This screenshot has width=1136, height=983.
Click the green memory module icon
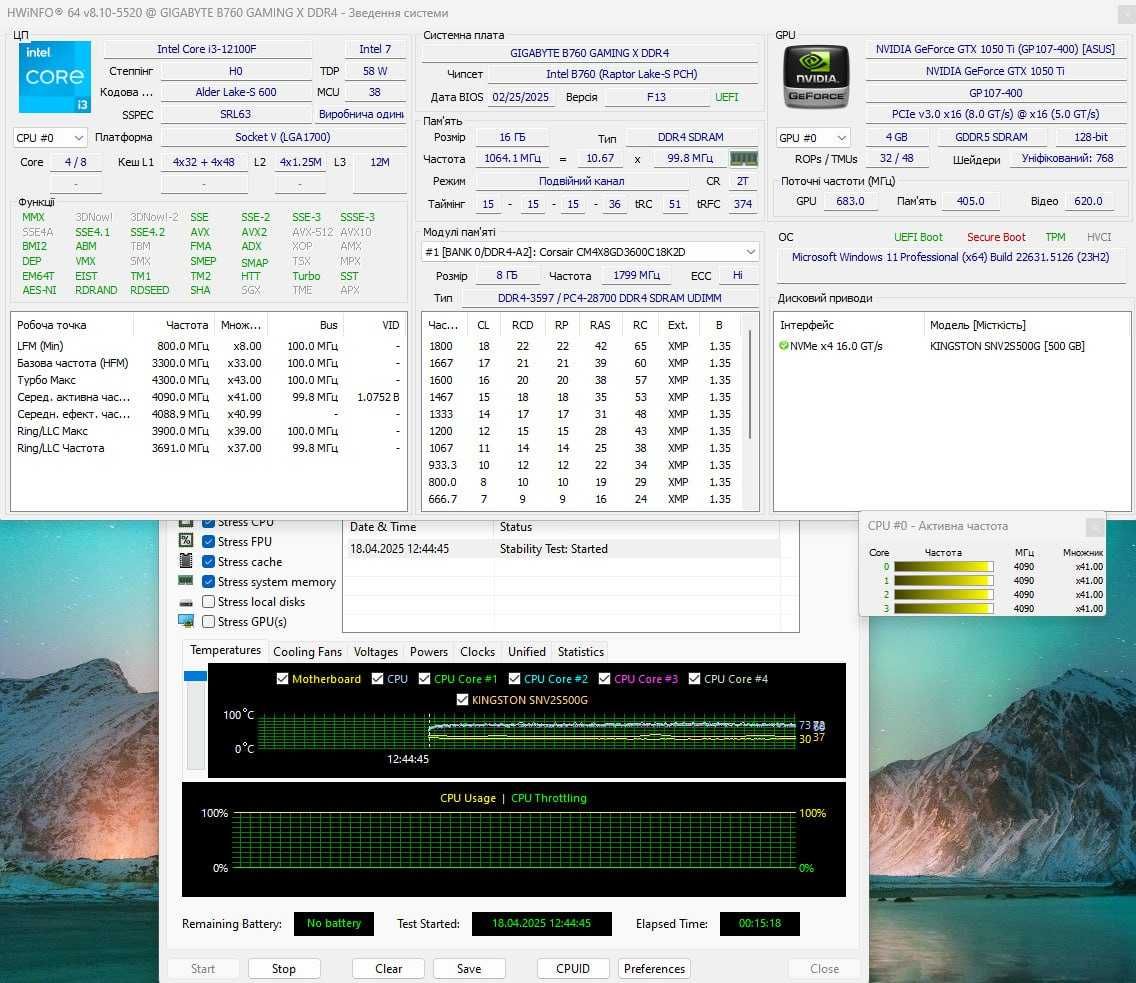[x=743, y=158]
